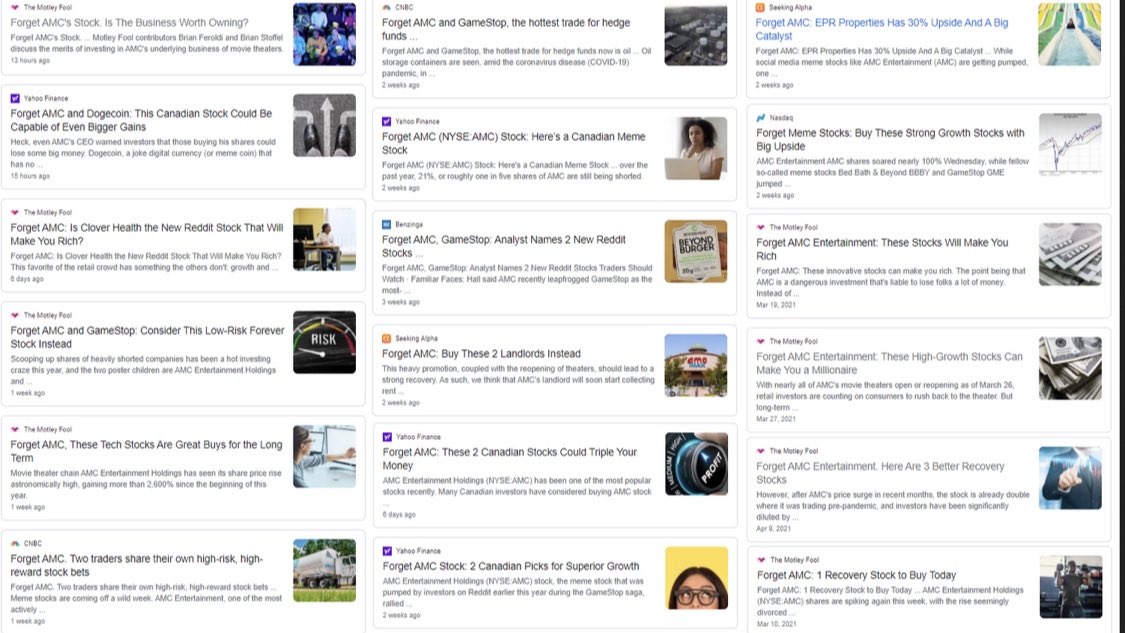This screenshot has width=1125, height=633.
Task: Click Yahoo Finance icon on Triple Your Money card
Action: [x=387, y=436]
